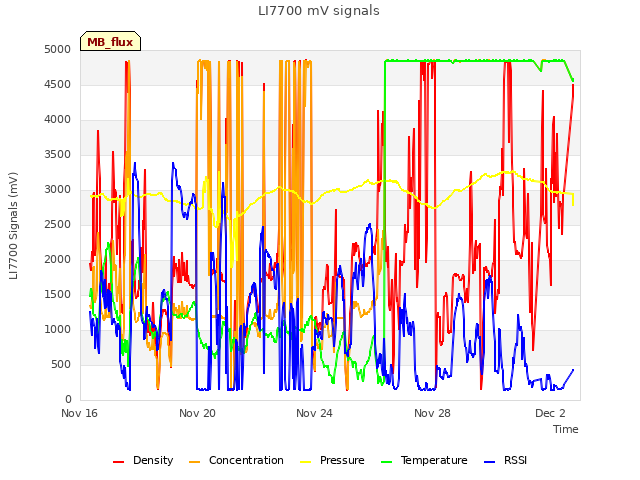Click the 4000 y-axis tick label
The image size is (640, 480).
[58, 120]
